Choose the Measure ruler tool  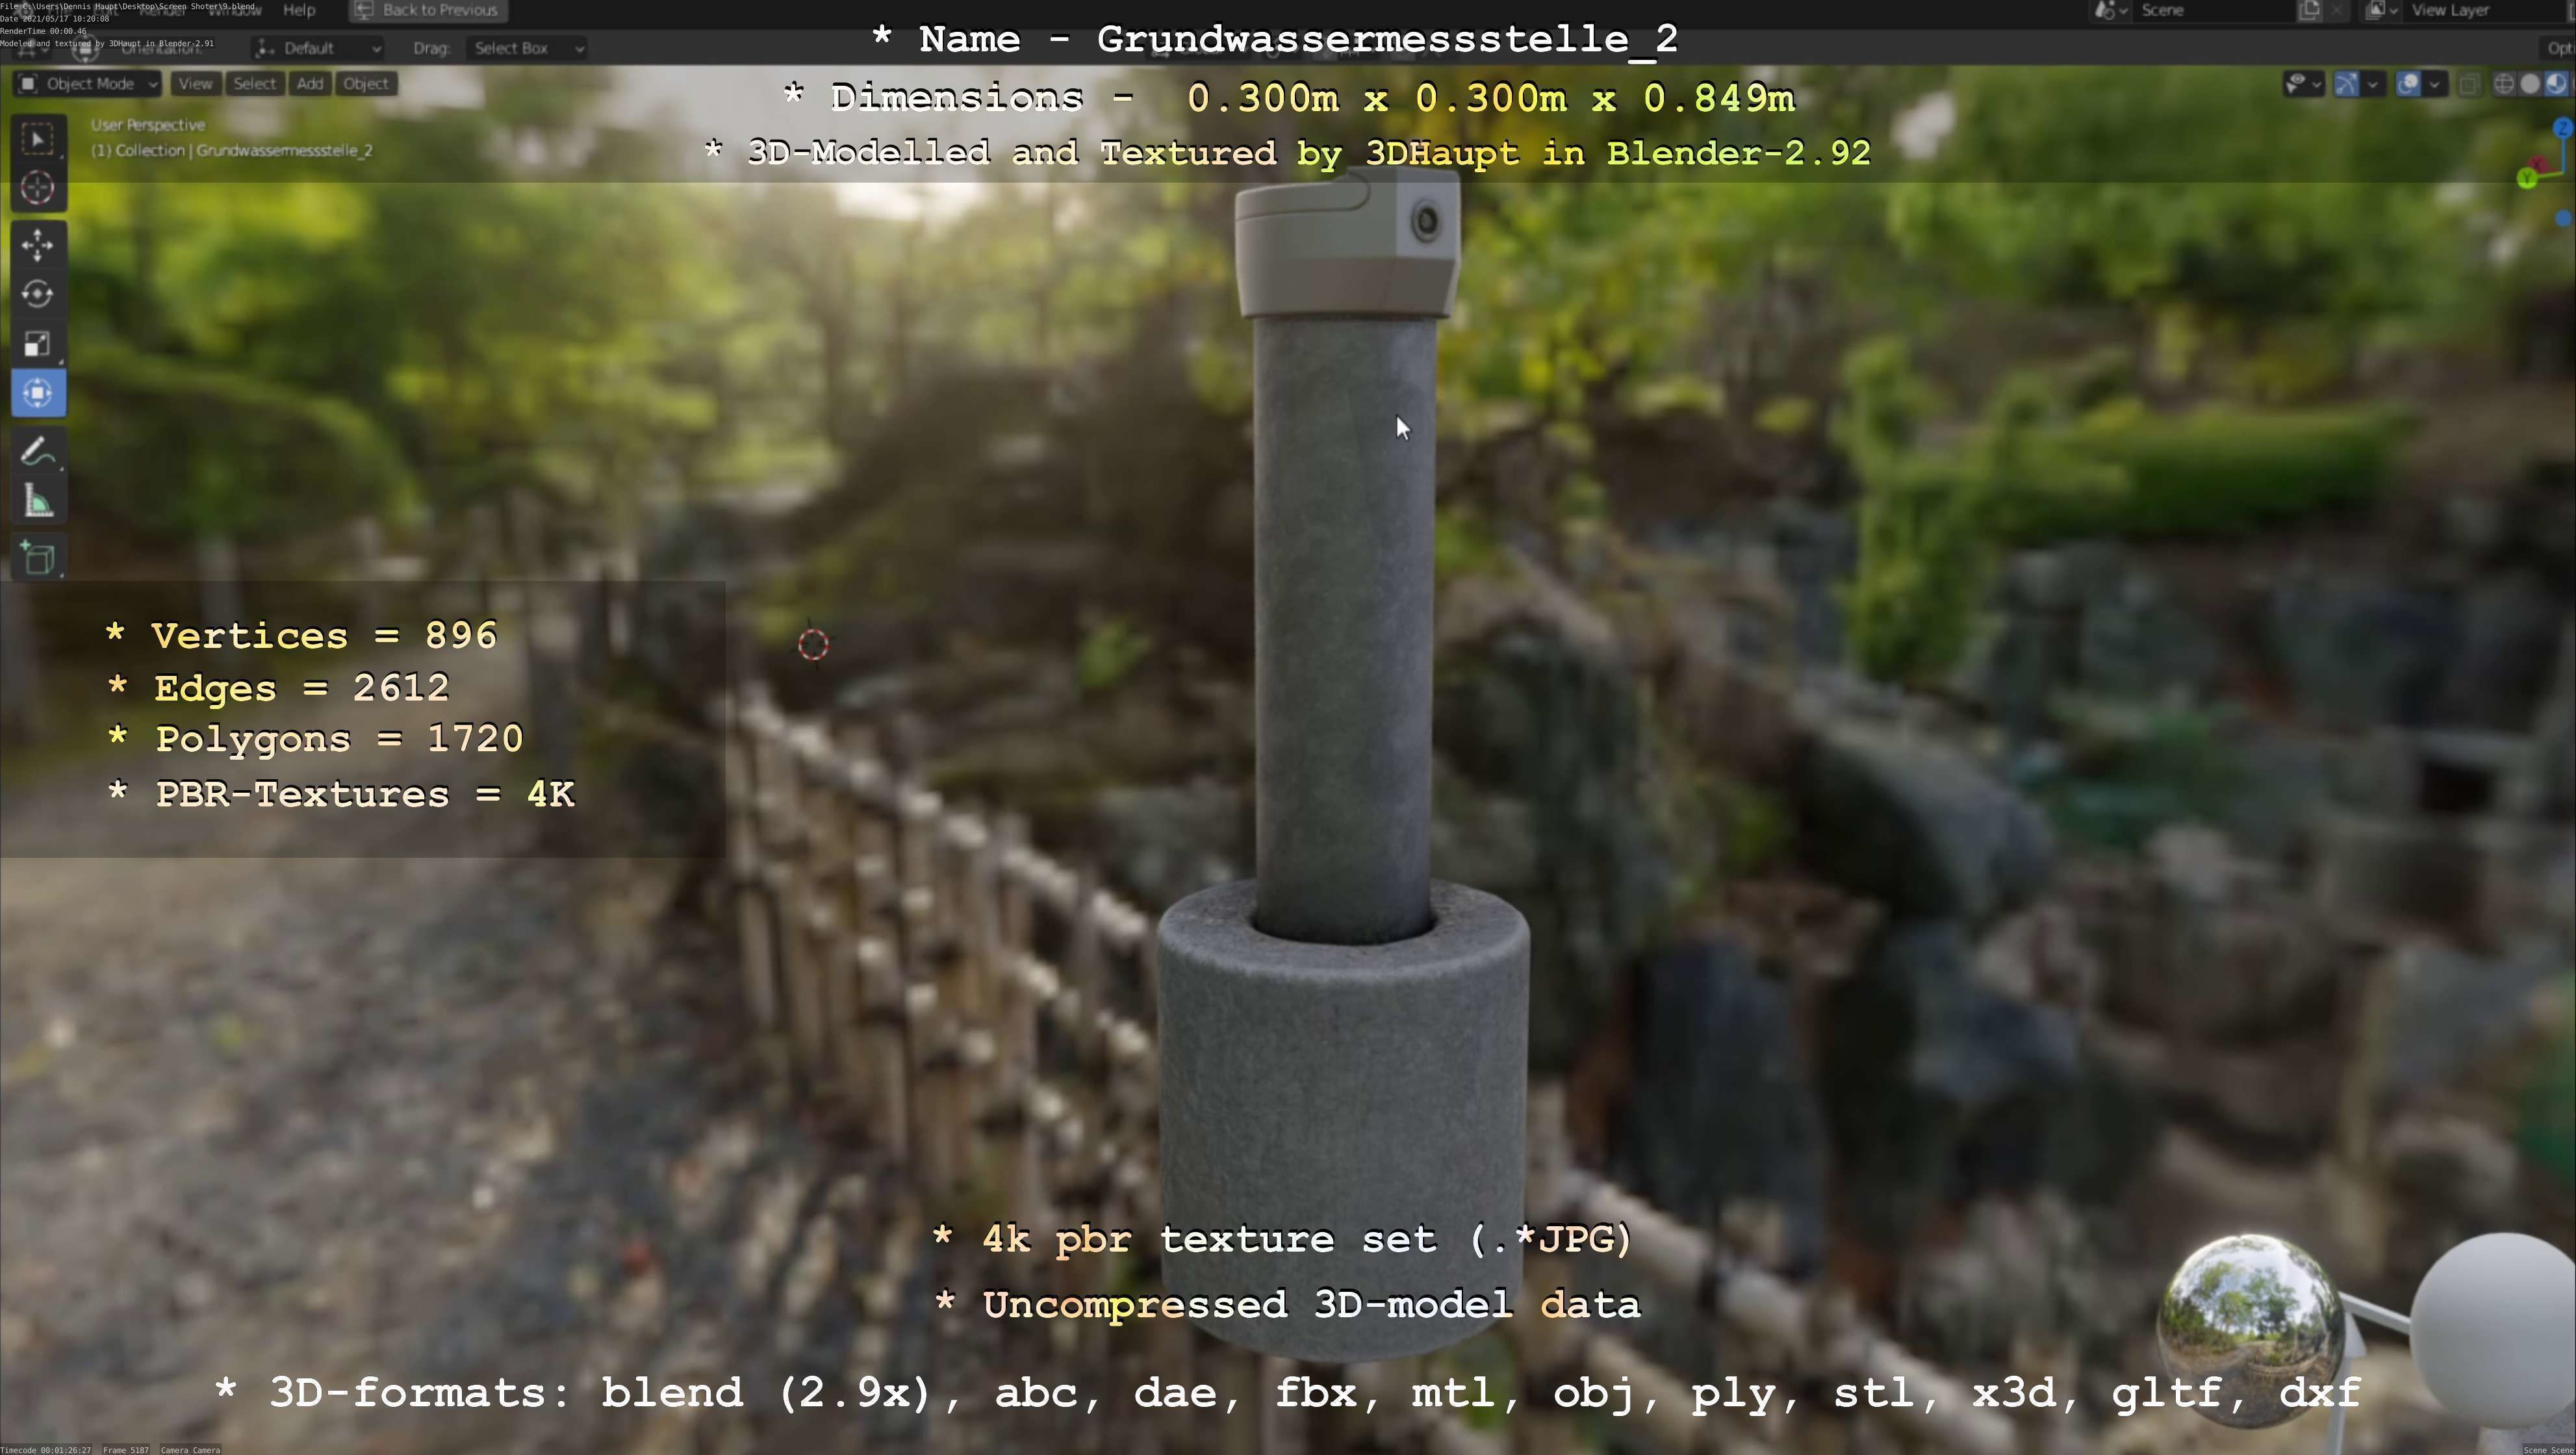click(38, 501)
